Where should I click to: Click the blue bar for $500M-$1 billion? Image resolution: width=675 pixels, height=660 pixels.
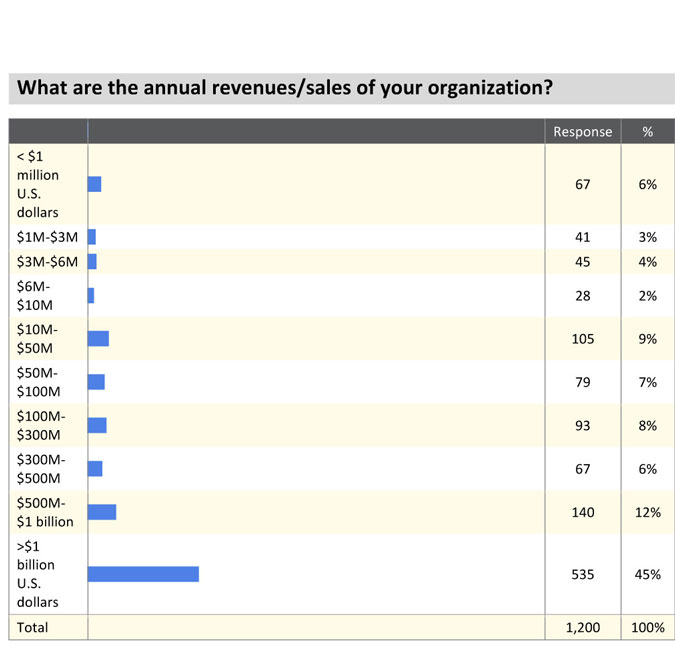[102, 512]
